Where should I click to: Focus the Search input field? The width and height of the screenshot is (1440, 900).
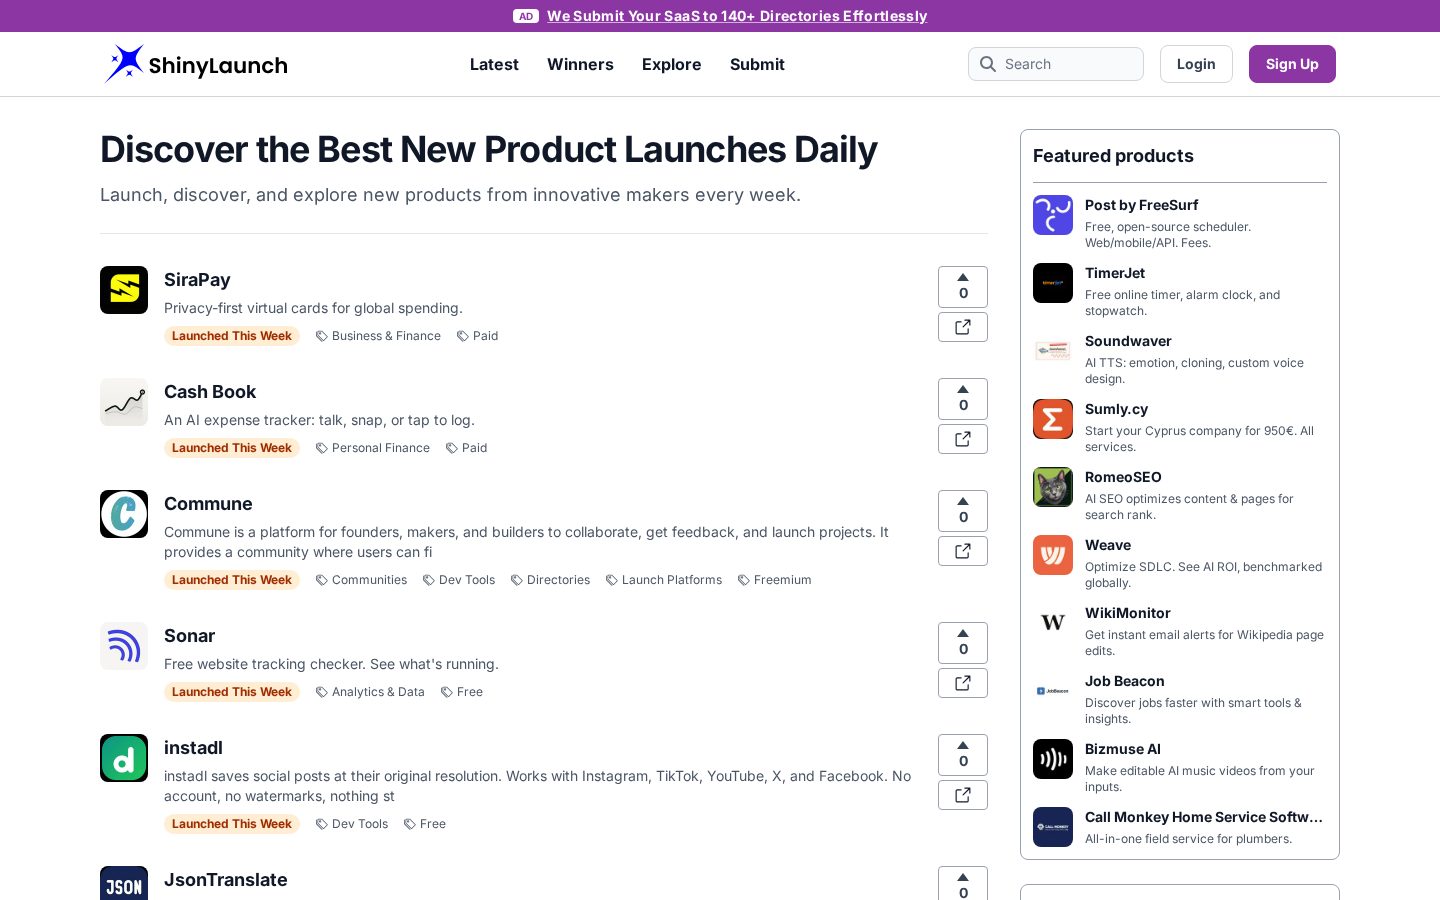(1056, 64)
